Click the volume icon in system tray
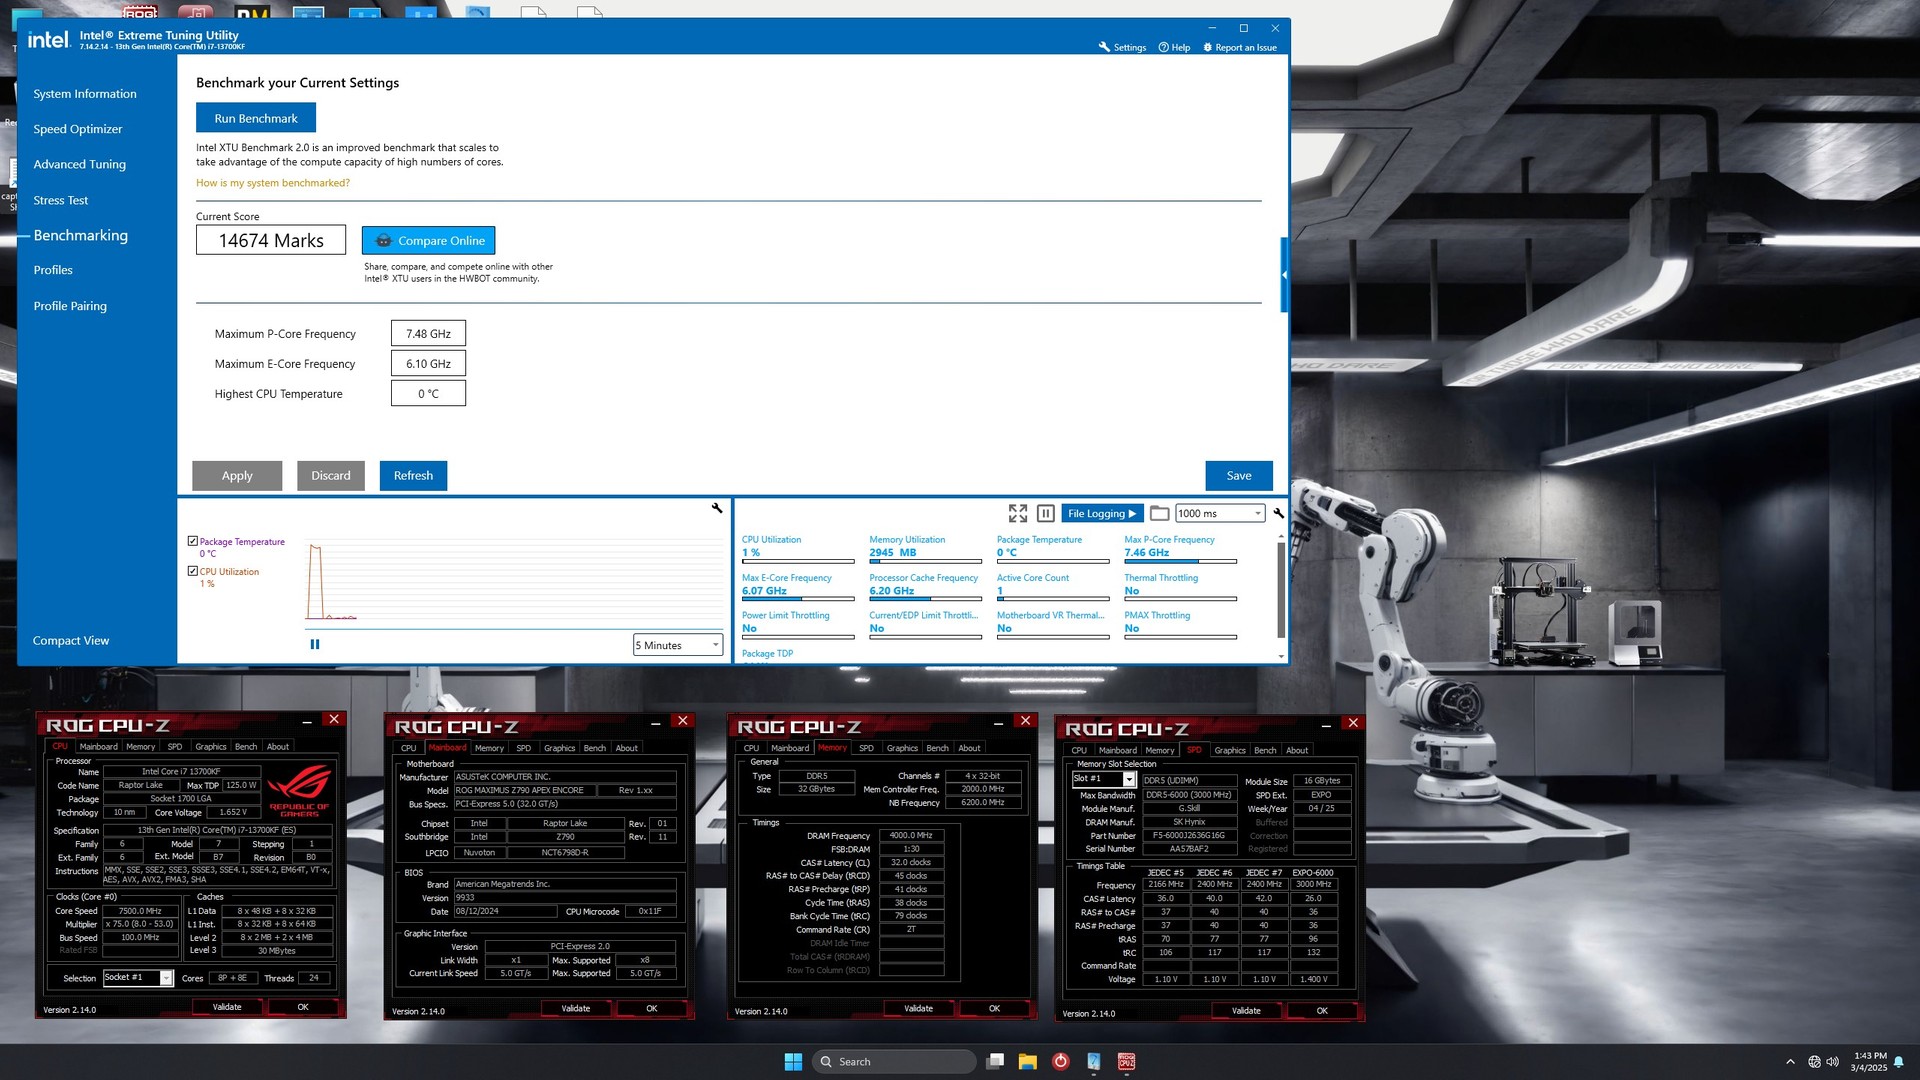The width and height of the screenshot is (1920, 1080). point(1832,1062)
